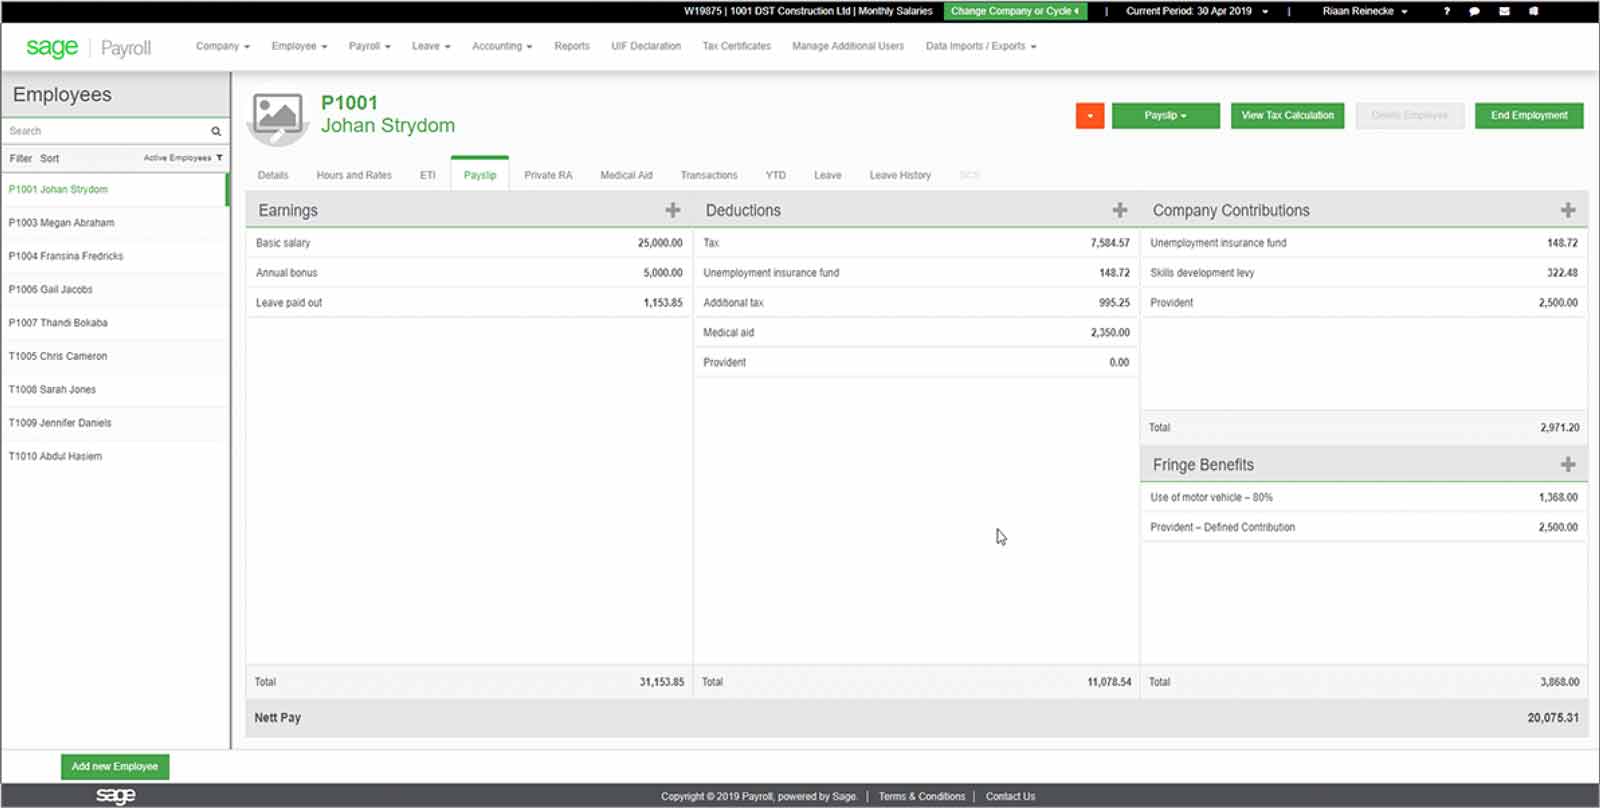The width and height of the screenshot is (1600, 808).
Task: Select employee P1004 Fransina Fredricks
Action: pyautogui.click(x=115, y=256)
